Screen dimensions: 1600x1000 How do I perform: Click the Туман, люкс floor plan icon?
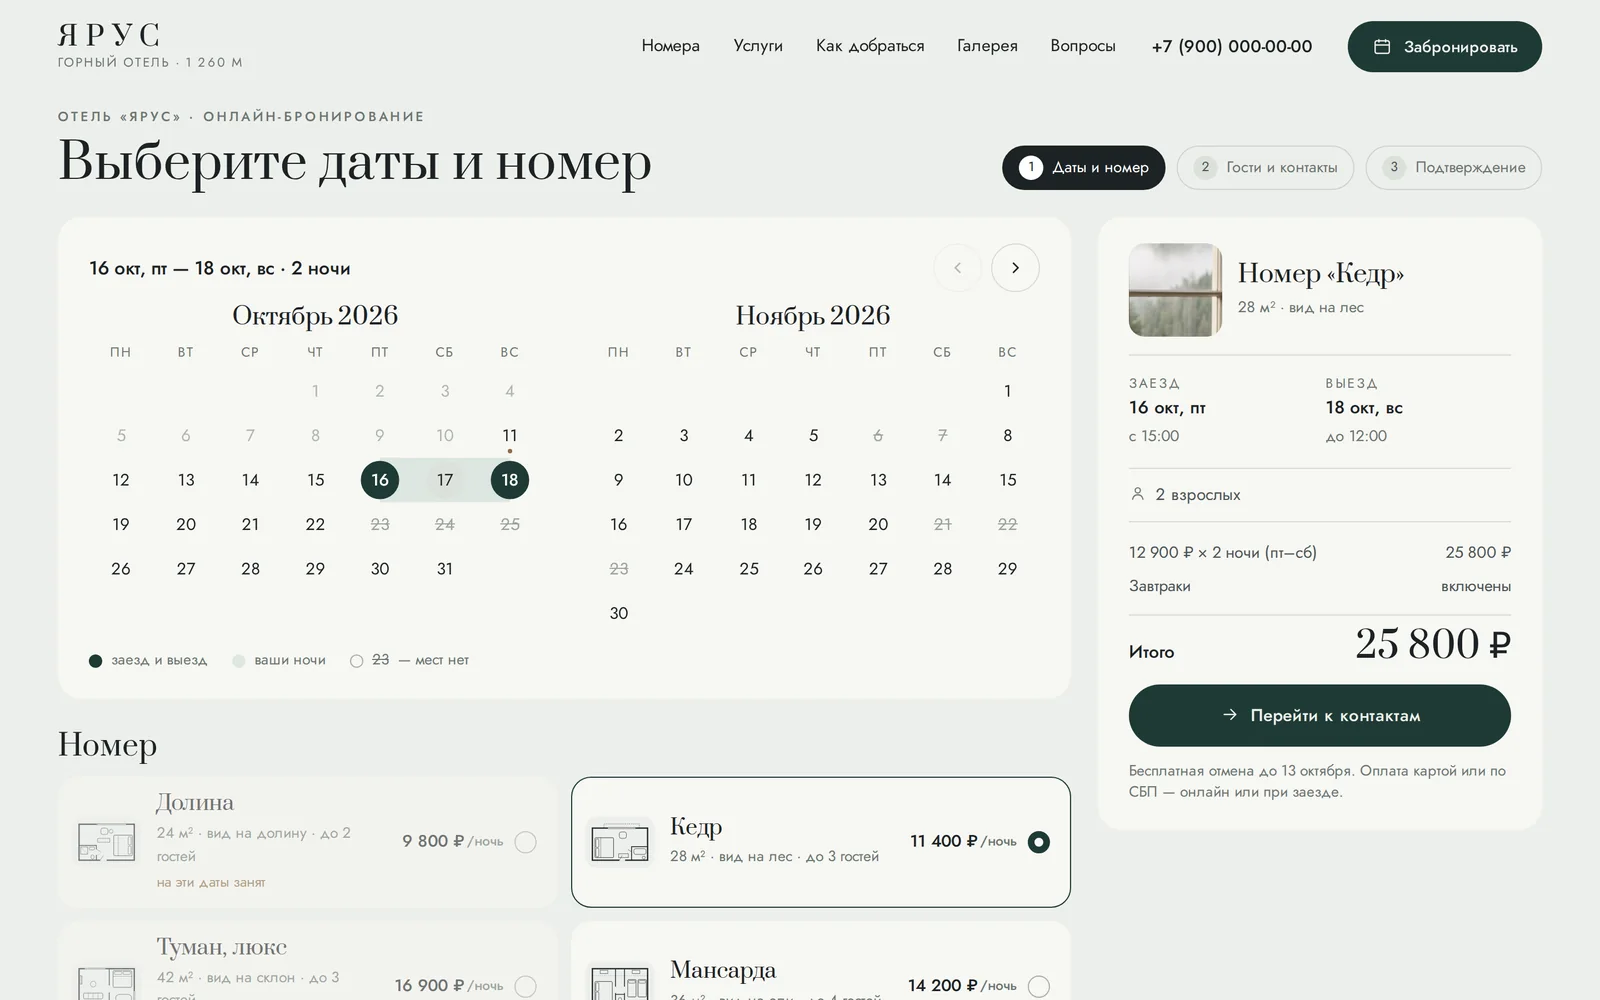(107, 983)
